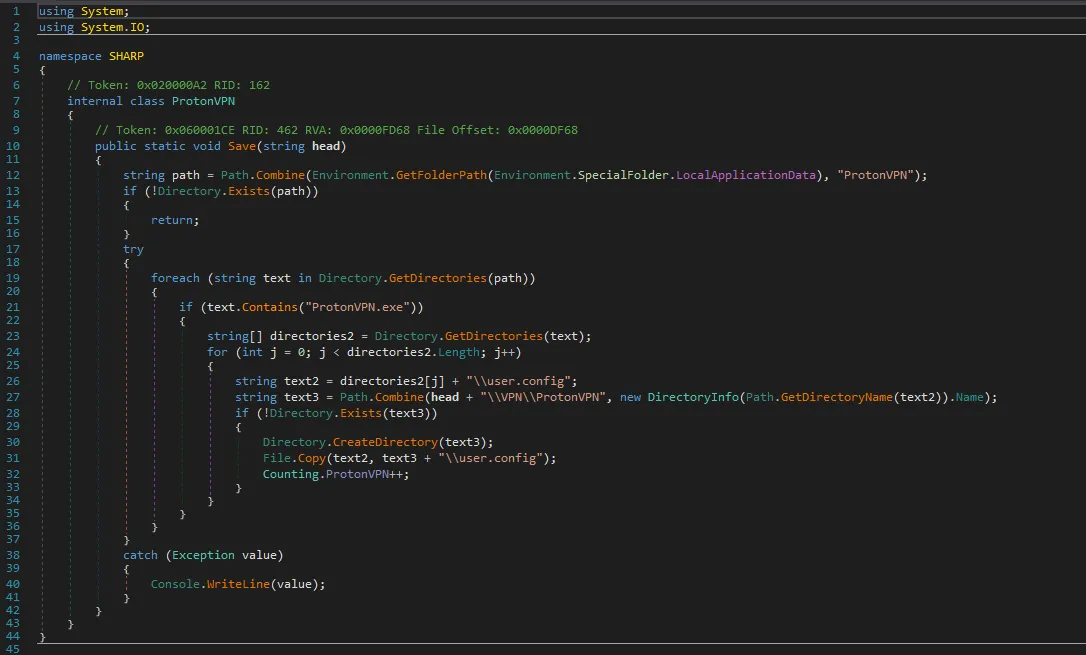The height and width of the screenshot is (655, 1086).
Task: Select the ProtonVPN class name declaration
Action: [x=203, y=101]
